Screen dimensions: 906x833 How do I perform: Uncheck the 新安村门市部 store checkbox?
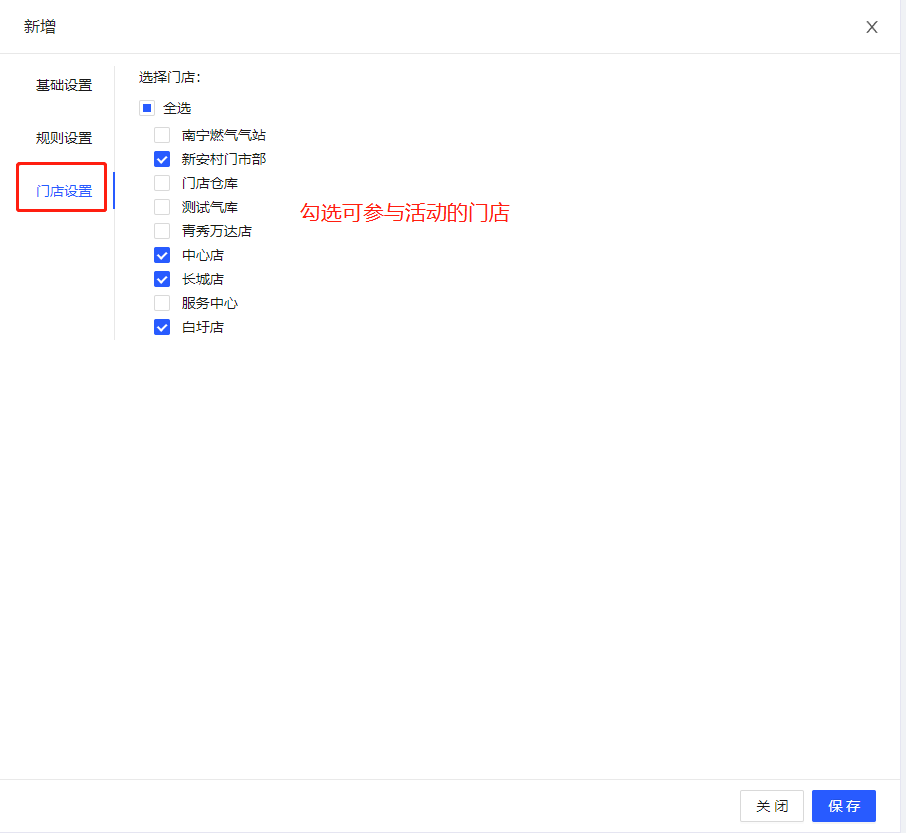tap(162, 159)
